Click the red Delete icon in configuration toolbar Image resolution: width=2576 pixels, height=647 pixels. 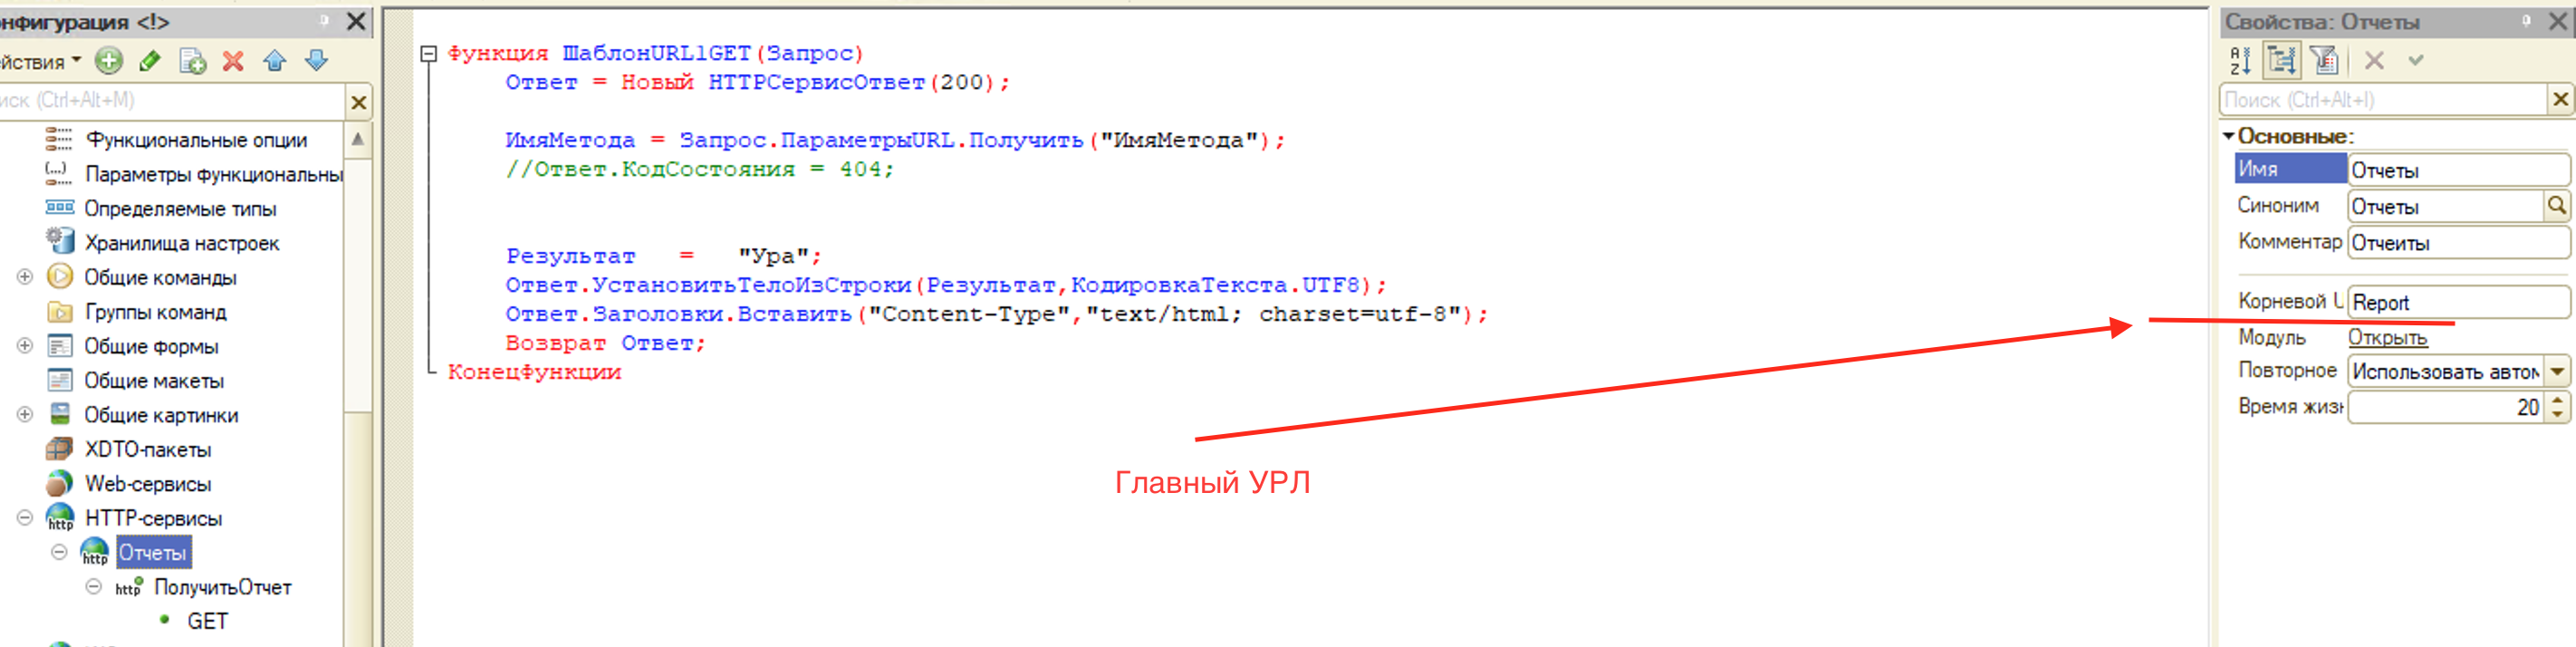(233, 61)
